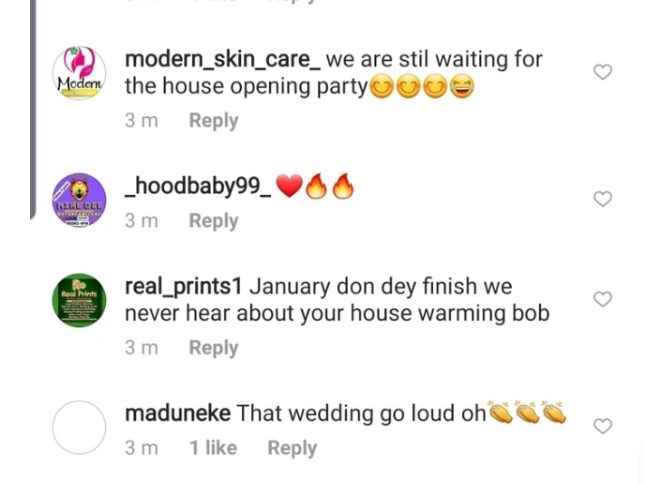Open _hoodbaby99_ profile avatar
The image size is (660, 485).
[x=79, y=200]
